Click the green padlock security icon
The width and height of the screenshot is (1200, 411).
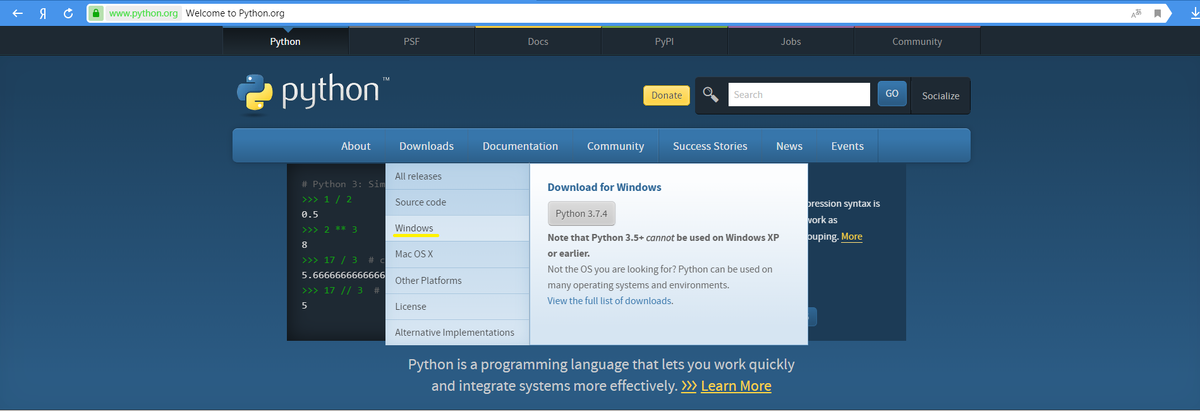(96, 14)
